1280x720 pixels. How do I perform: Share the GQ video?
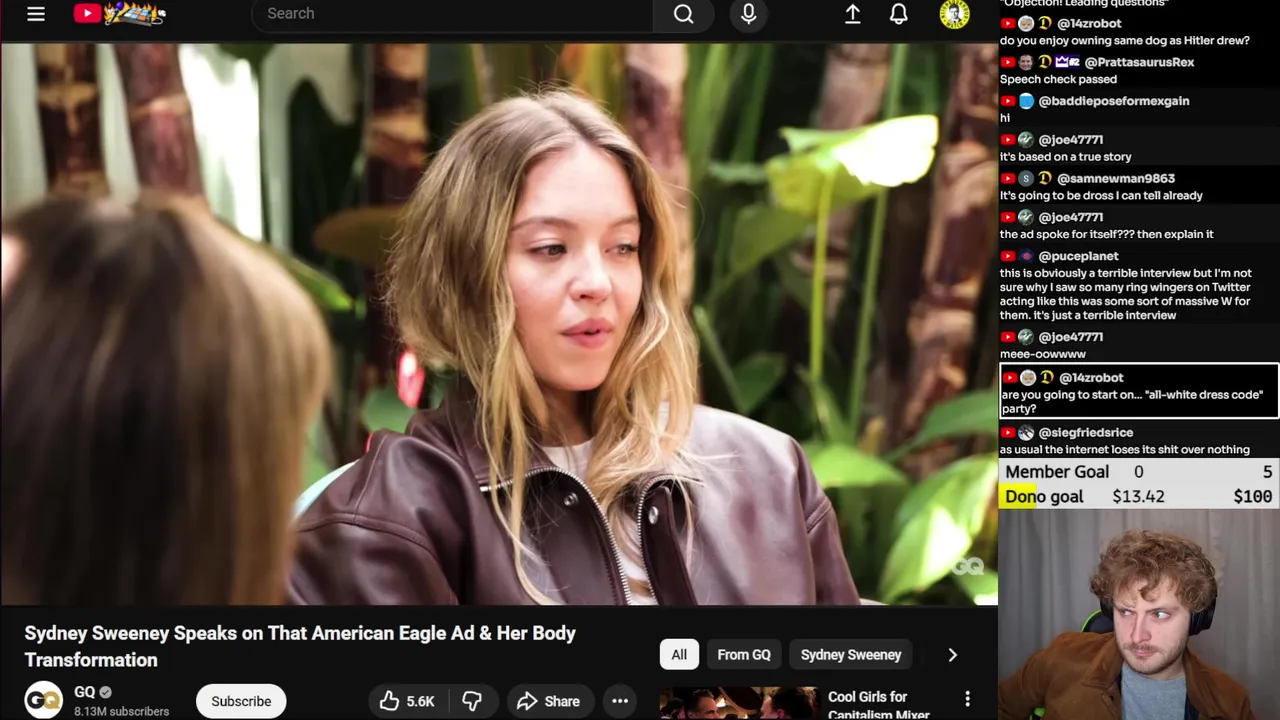[548, 701]
